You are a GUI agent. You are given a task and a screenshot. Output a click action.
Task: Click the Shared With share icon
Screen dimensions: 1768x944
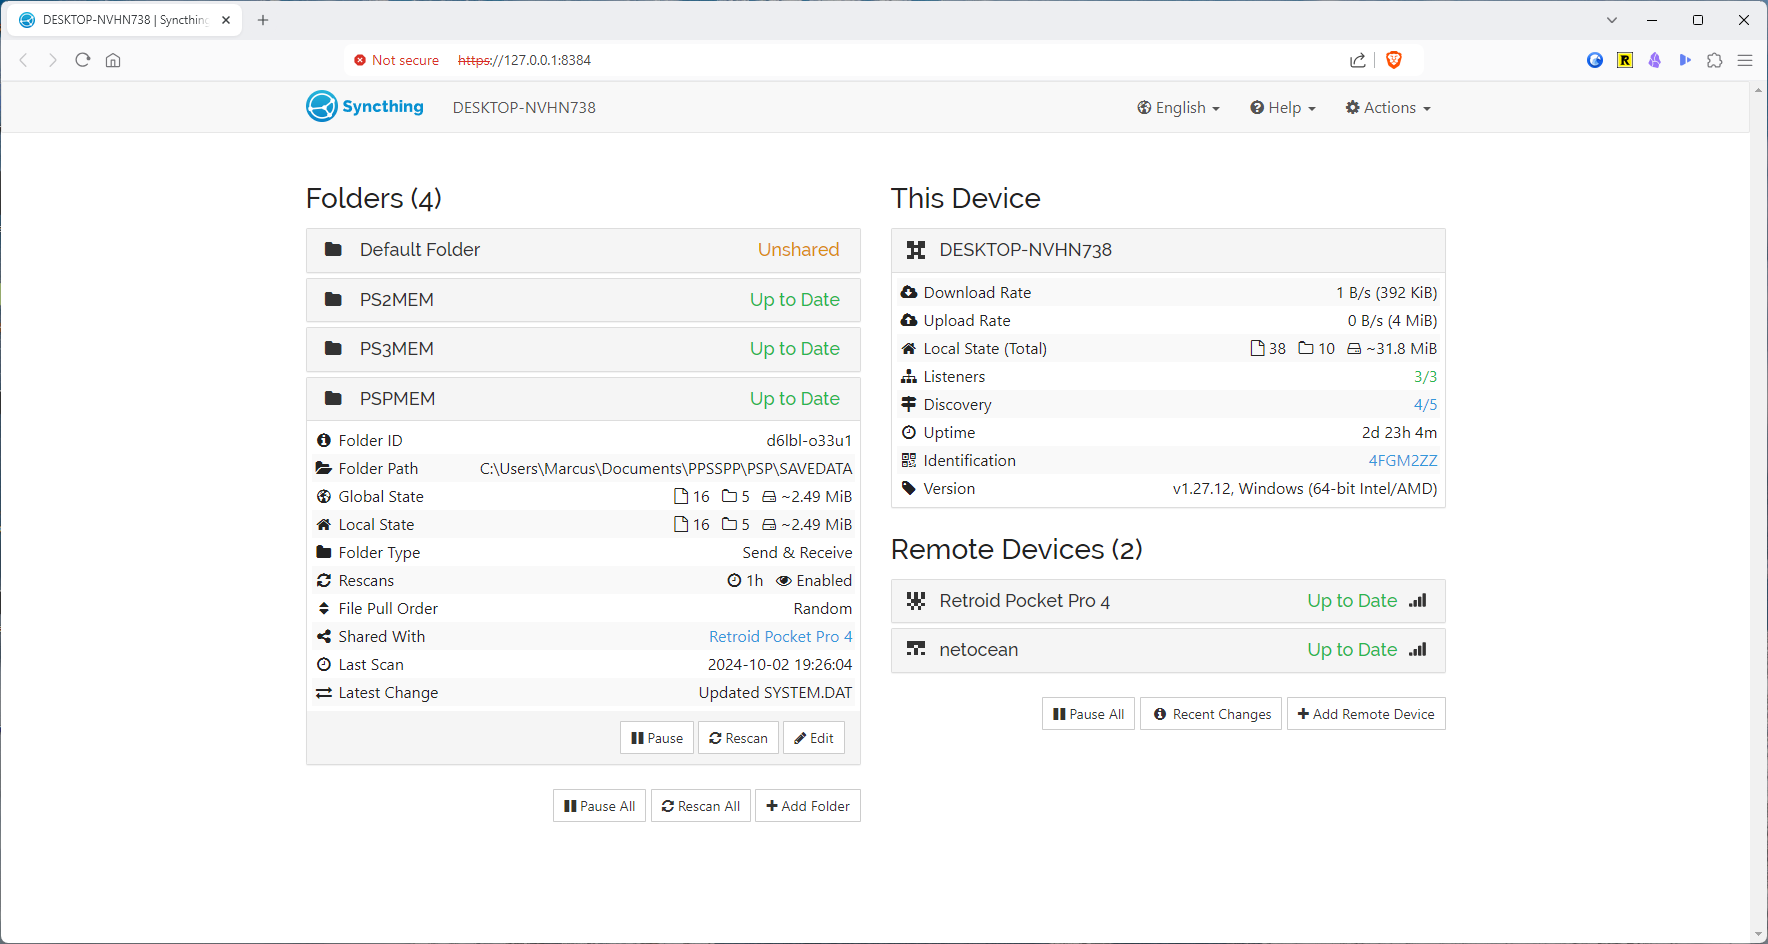pyautogui.click(x=324, y=636)
